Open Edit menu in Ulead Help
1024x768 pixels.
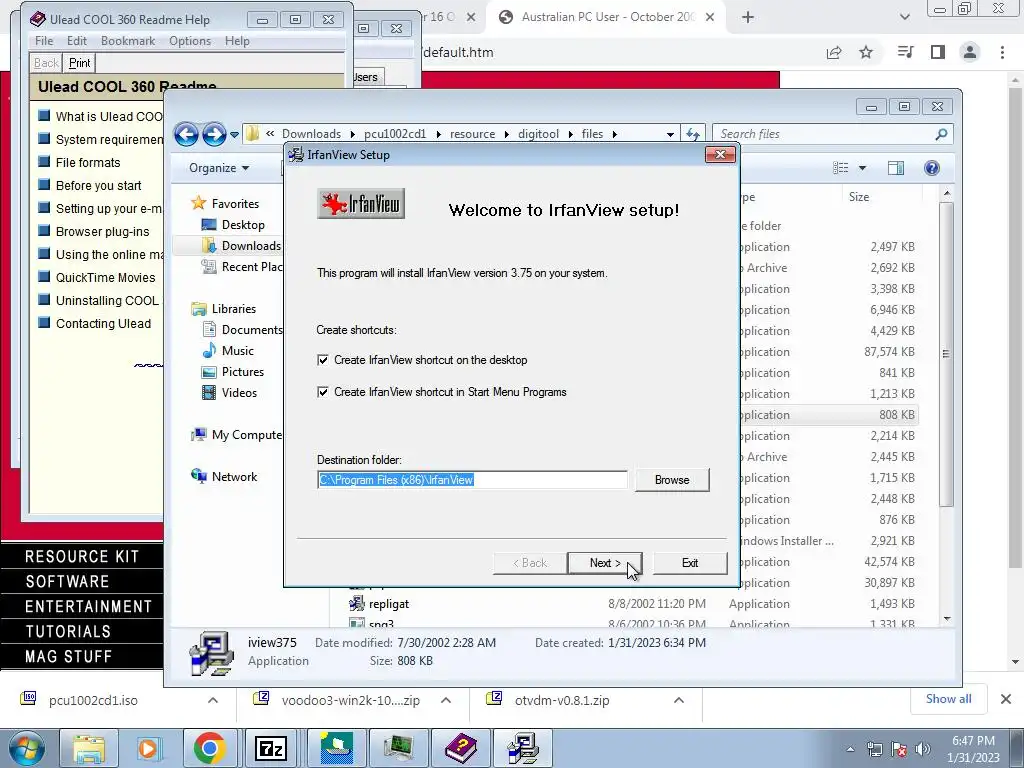point(76,40)
